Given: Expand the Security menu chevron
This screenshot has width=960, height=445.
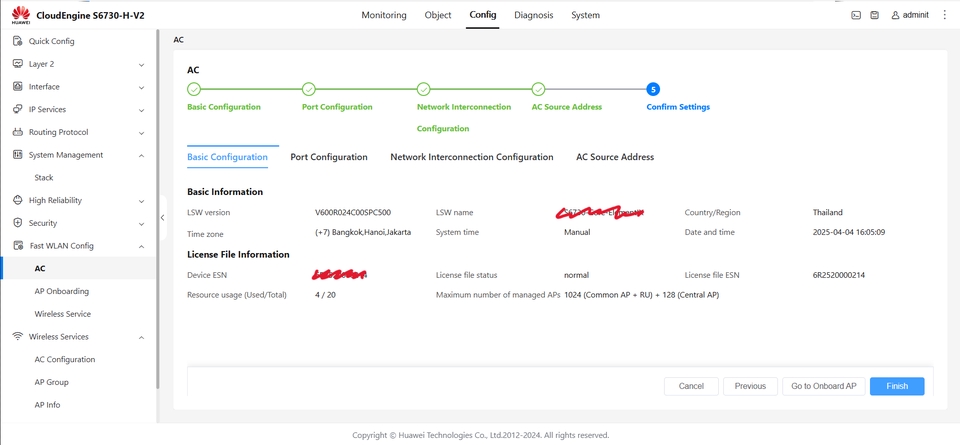Looking at the screenshot, I should [x=141, y=223].
